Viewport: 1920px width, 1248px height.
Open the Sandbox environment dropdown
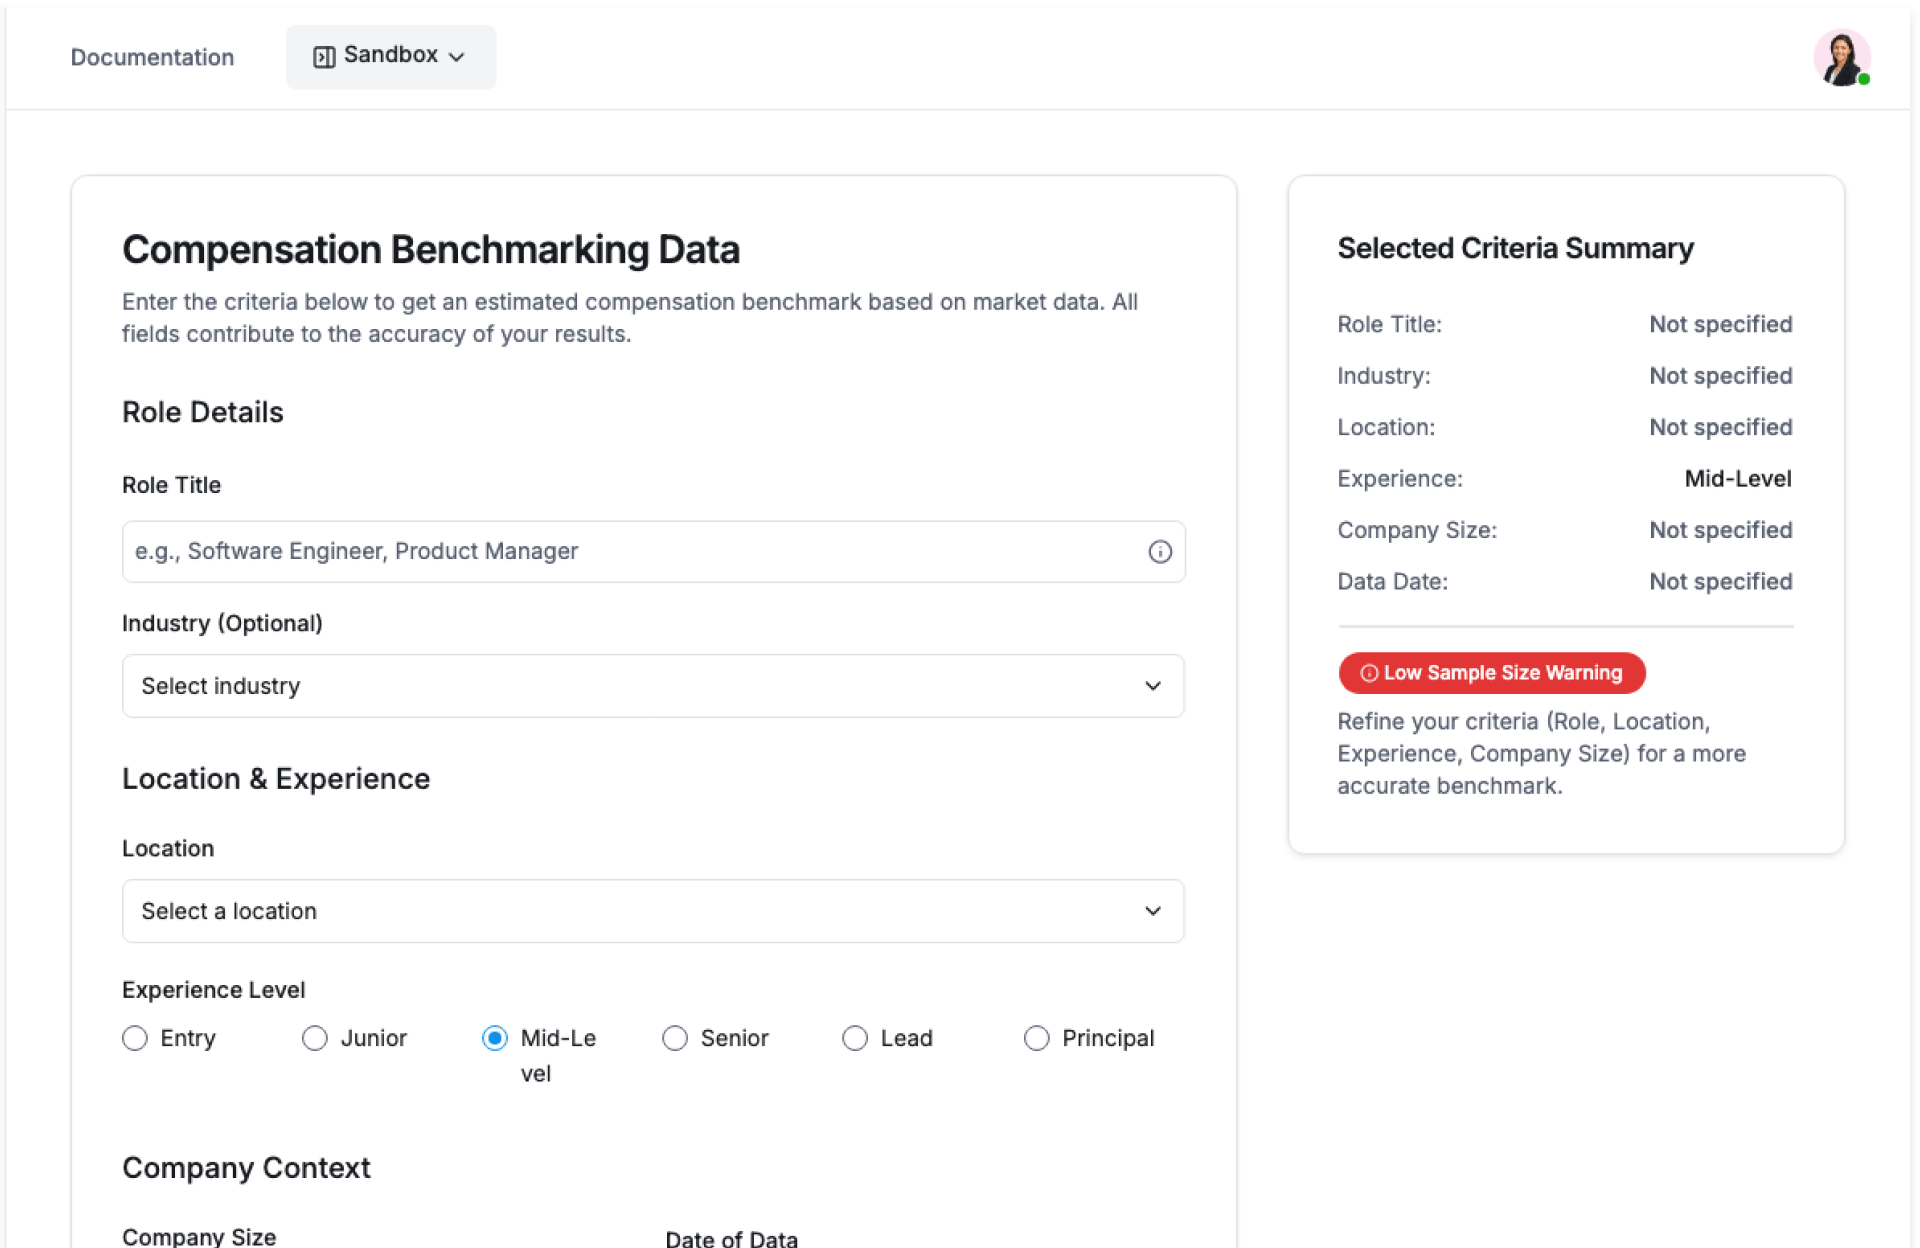point(391,57)
